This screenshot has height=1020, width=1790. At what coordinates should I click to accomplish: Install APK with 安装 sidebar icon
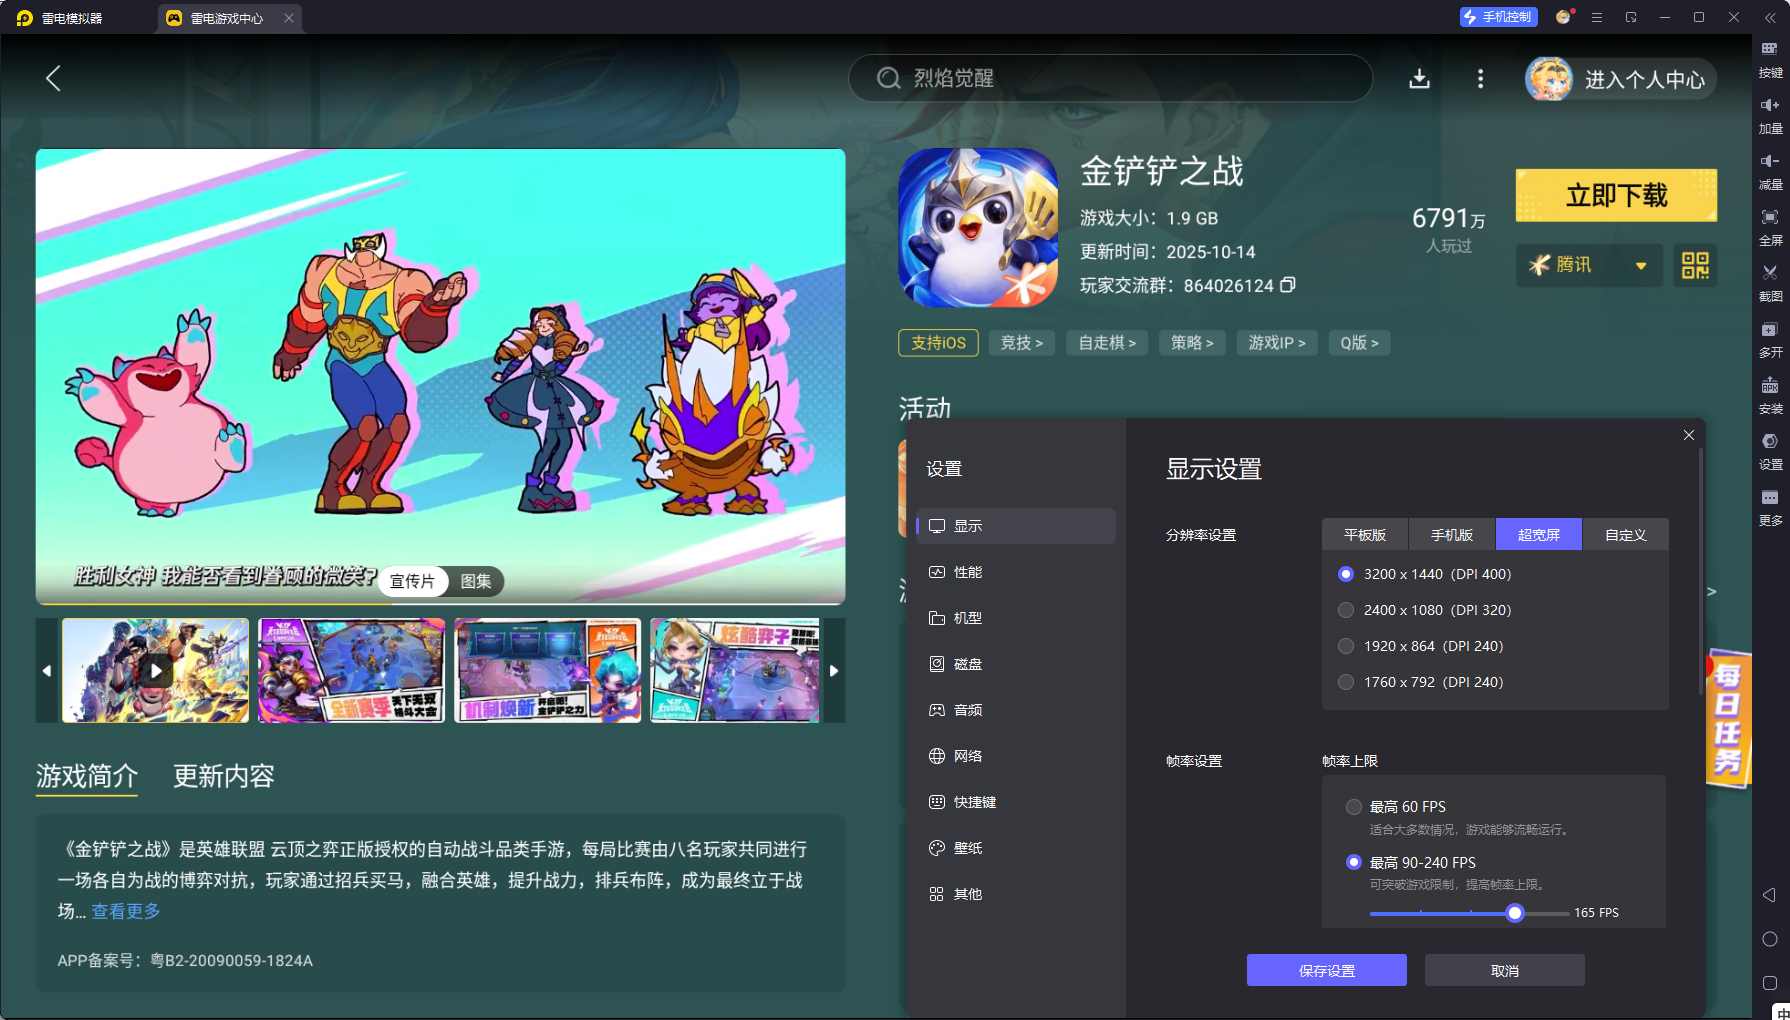[x=1770, y=395]
